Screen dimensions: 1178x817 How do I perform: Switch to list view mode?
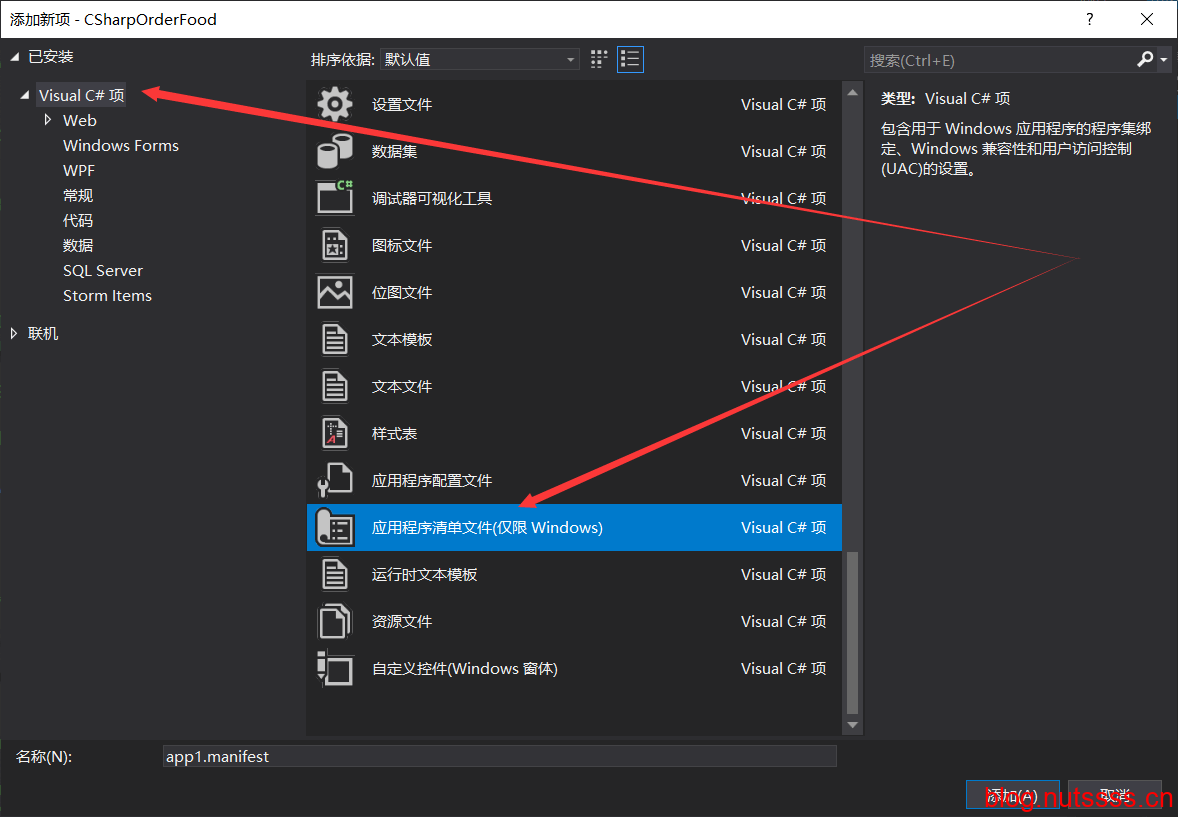point(630,59)
